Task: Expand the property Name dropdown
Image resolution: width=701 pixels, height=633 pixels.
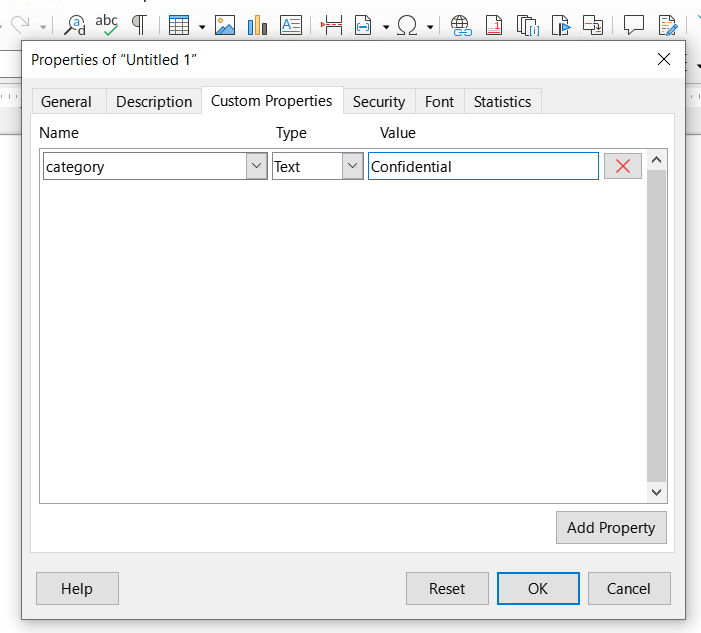Action: coord(256,167)
